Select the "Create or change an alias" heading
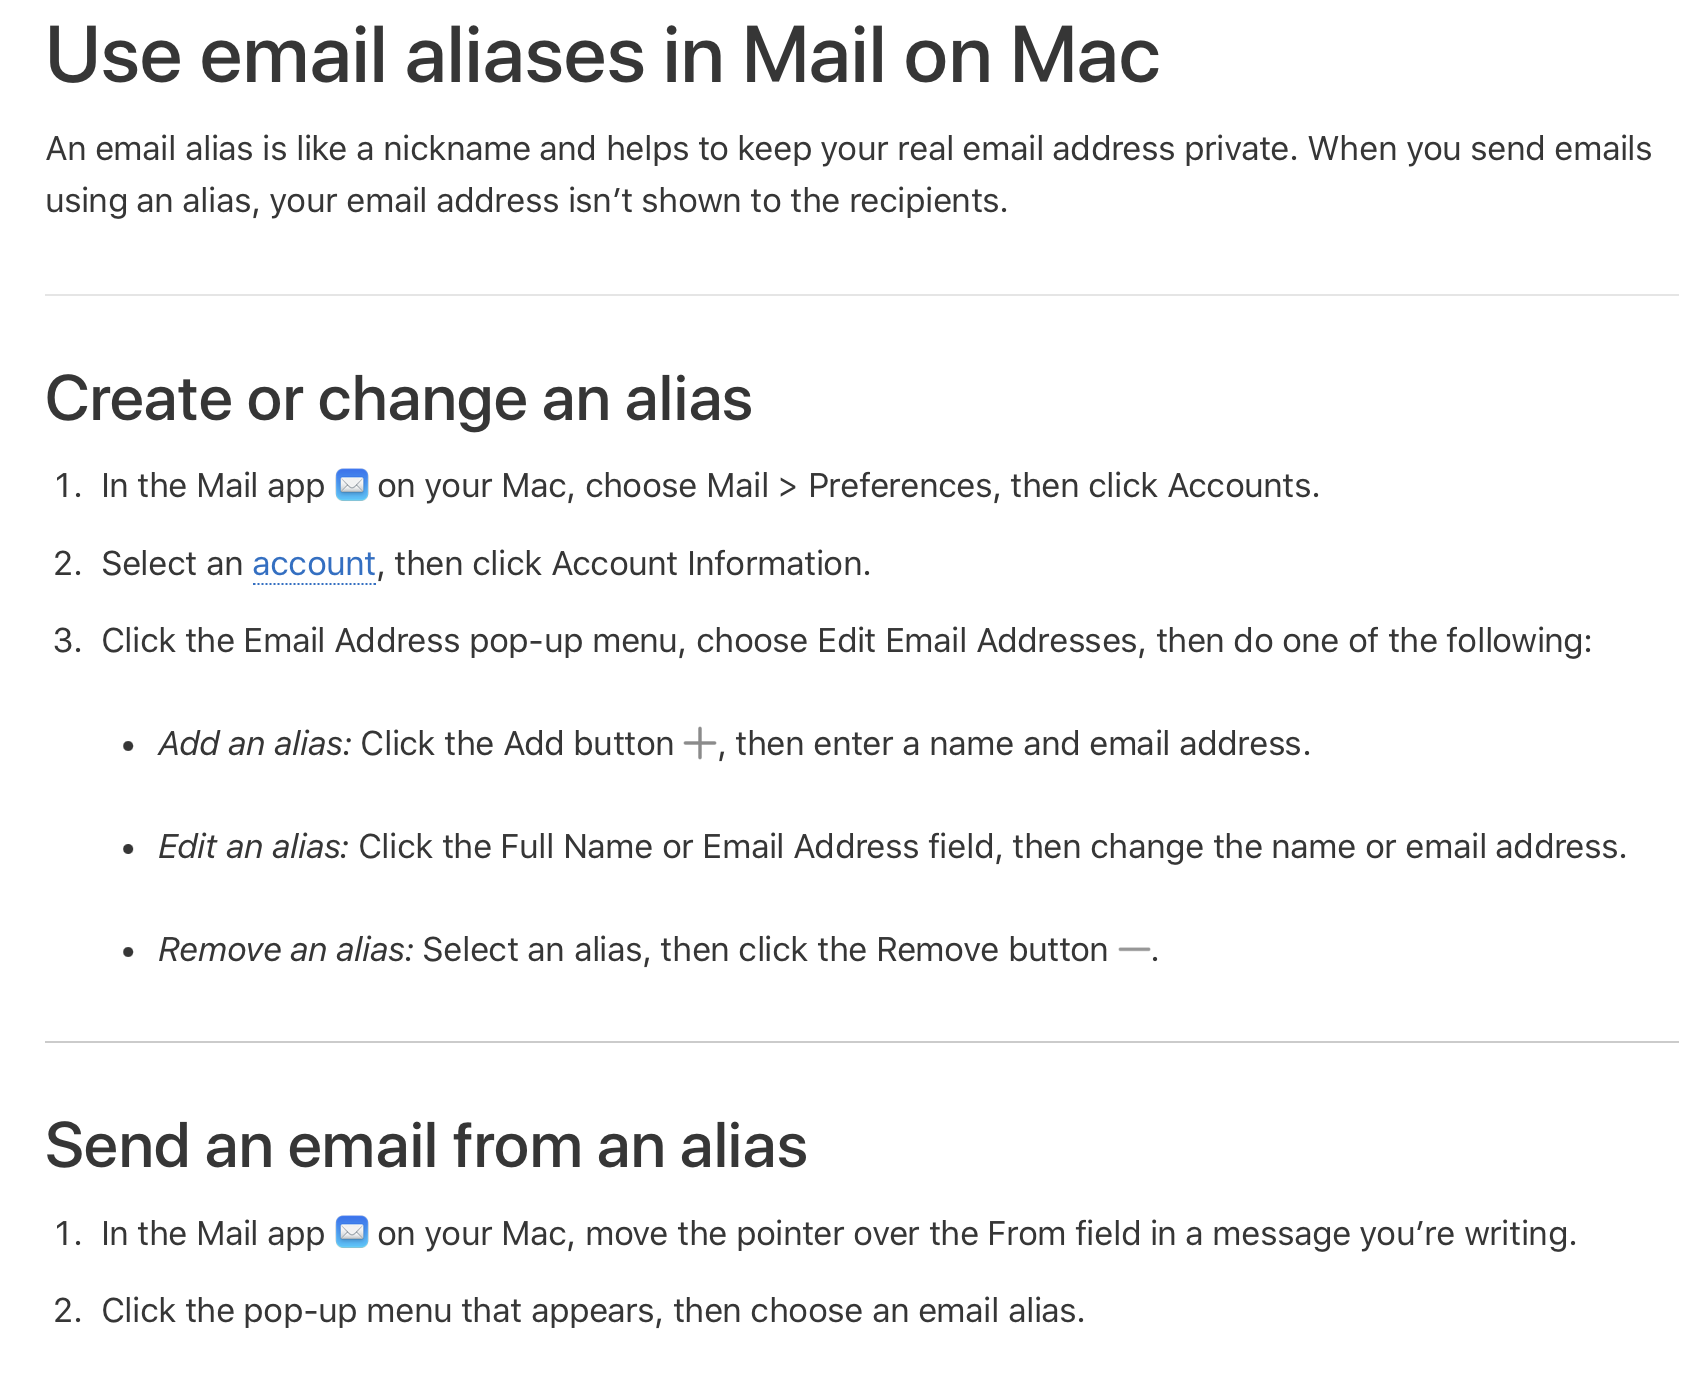 (x=399, y=399)
